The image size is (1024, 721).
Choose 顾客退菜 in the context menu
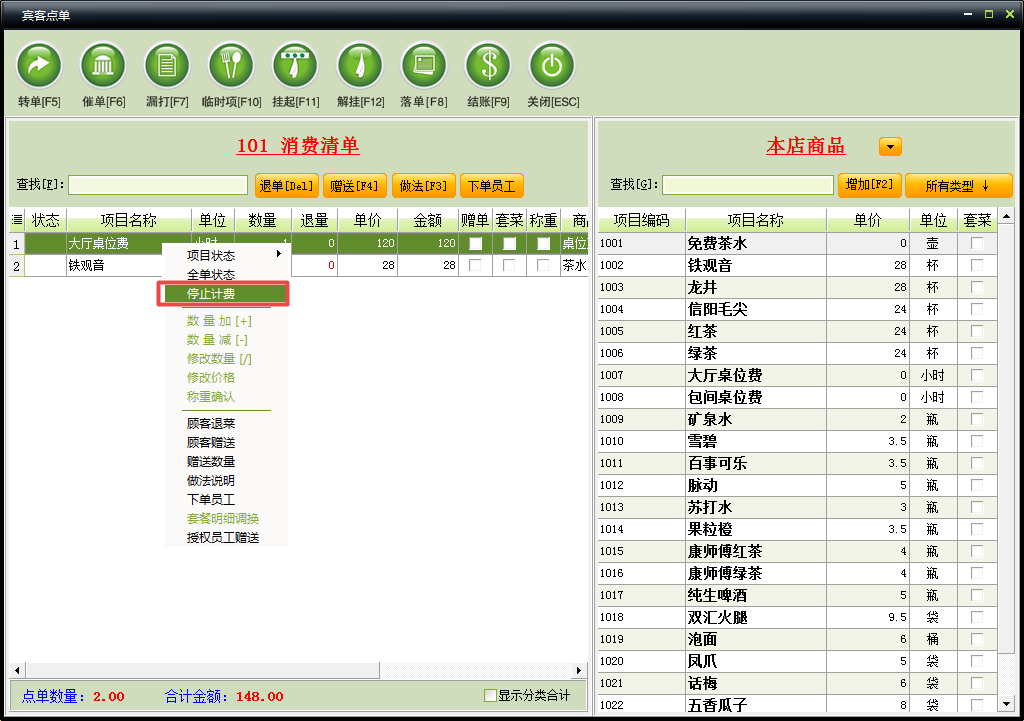(211, 424)
